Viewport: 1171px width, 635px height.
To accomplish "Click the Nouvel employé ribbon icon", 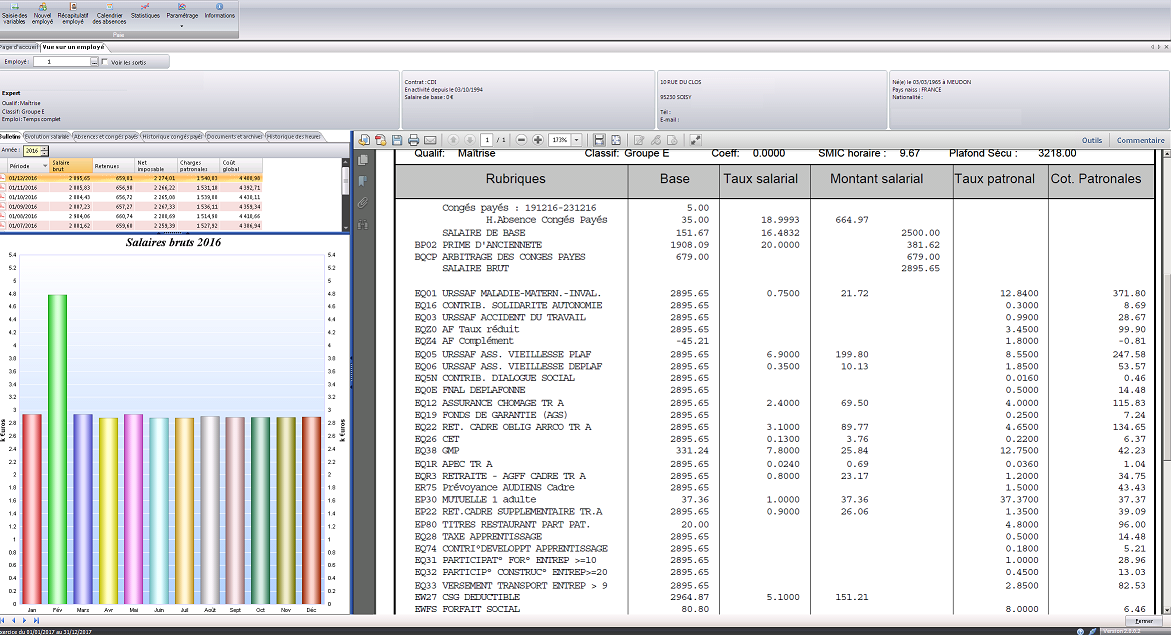I will tap(43, 14).
